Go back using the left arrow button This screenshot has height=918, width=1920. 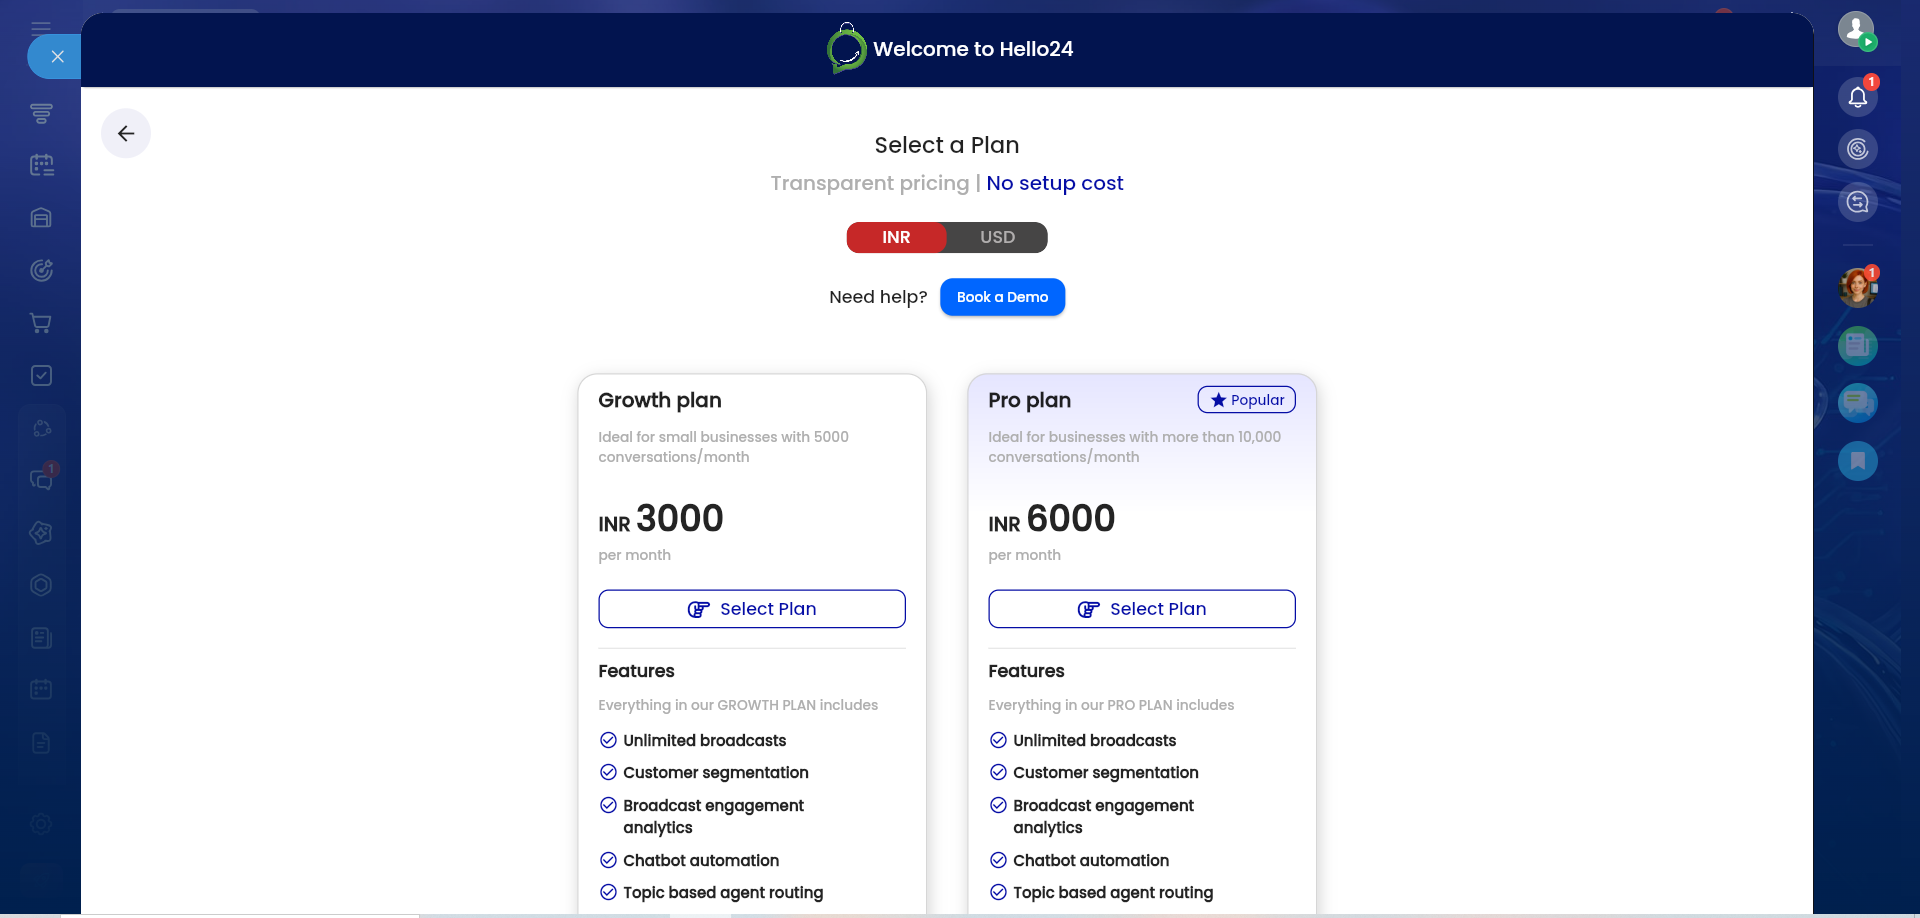point(126,133)
